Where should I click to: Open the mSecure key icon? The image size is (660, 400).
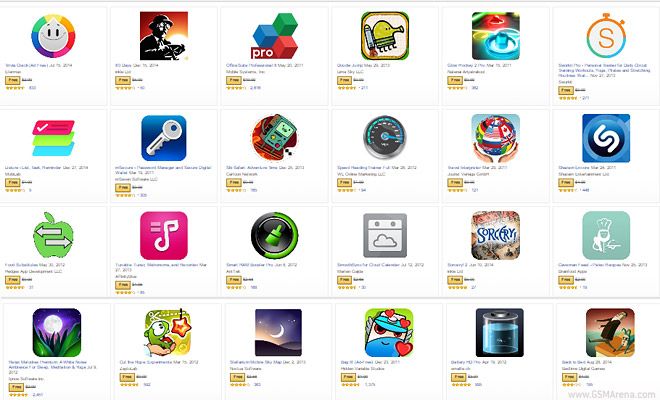[x=164, y=138]
